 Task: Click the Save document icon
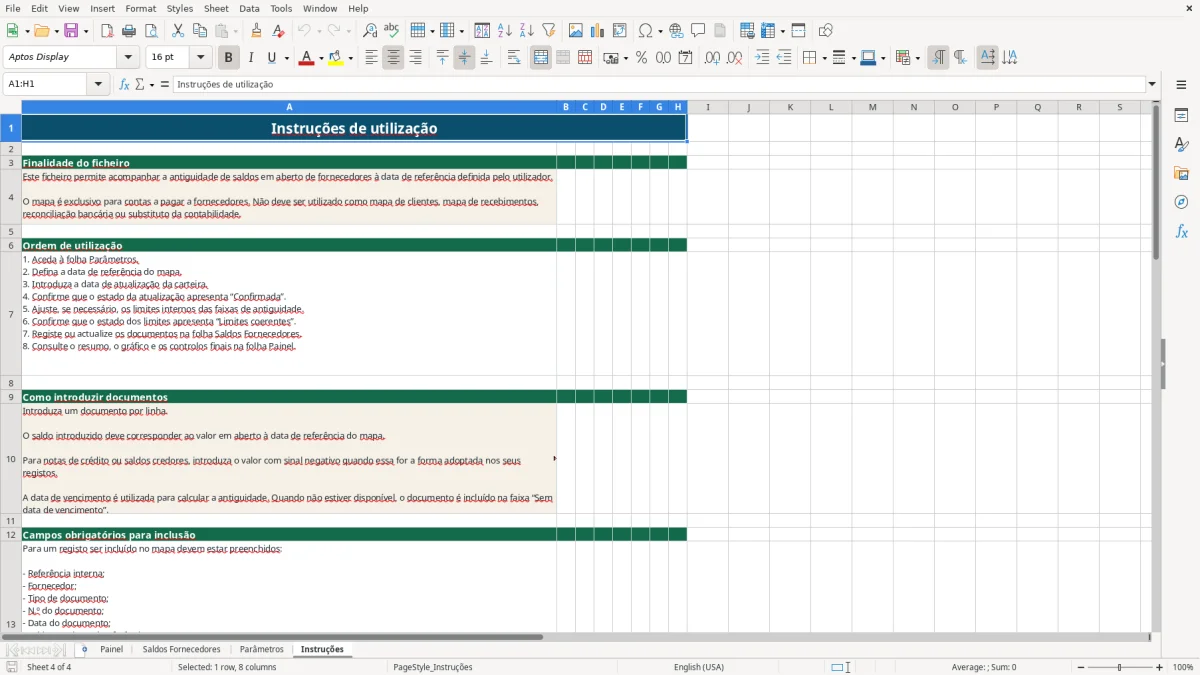[71, 31]
